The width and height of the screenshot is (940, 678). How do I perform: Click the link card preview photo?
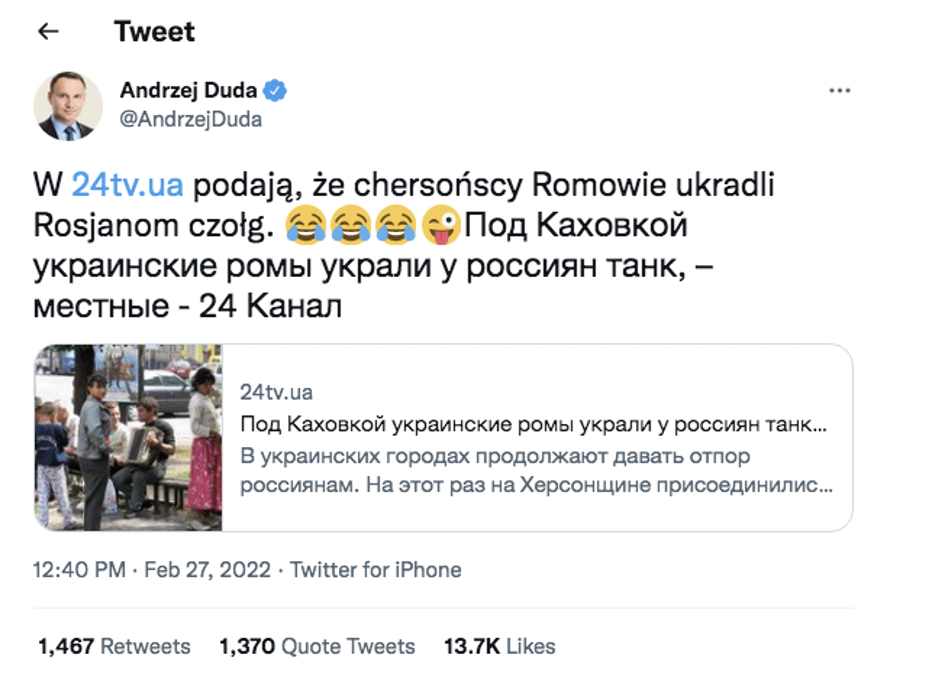pyautogui.click(x=128, y=437)
